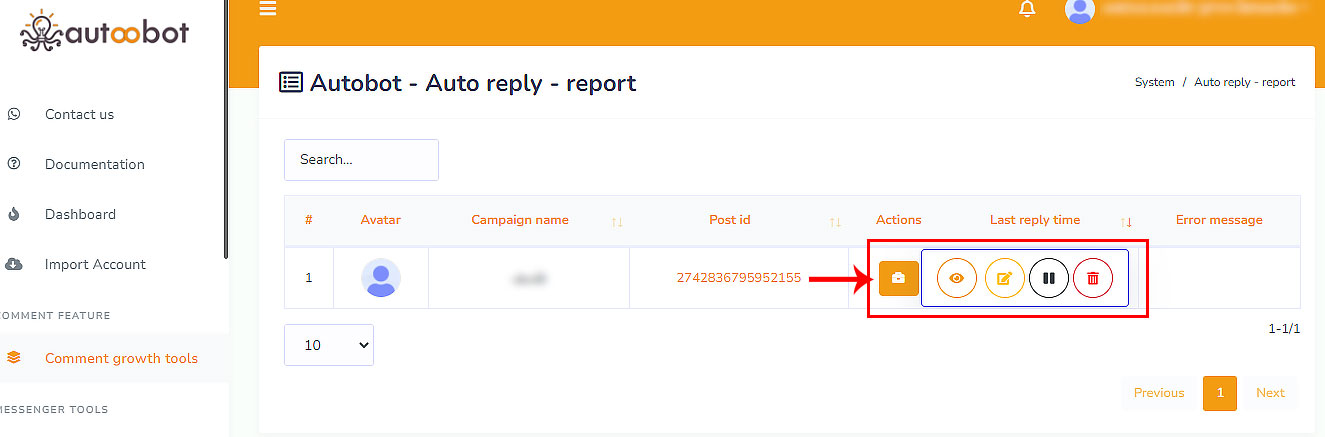Screen dimensions: 1325x437
Task: Click the Search input field
Action: pos(361,160)
